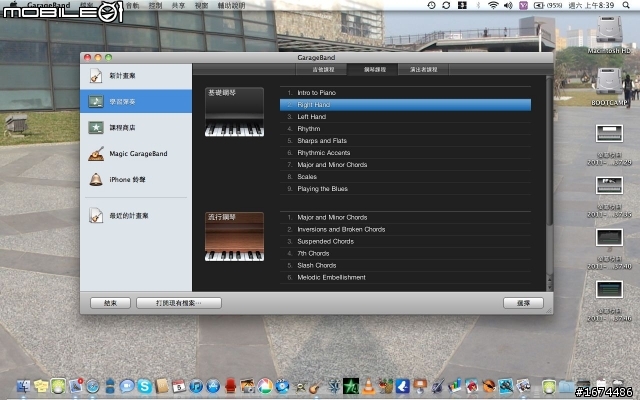The width and height of the screenshot is (640, 400).
Task: Click the purple Y menu bar icon
Action: 523,5
